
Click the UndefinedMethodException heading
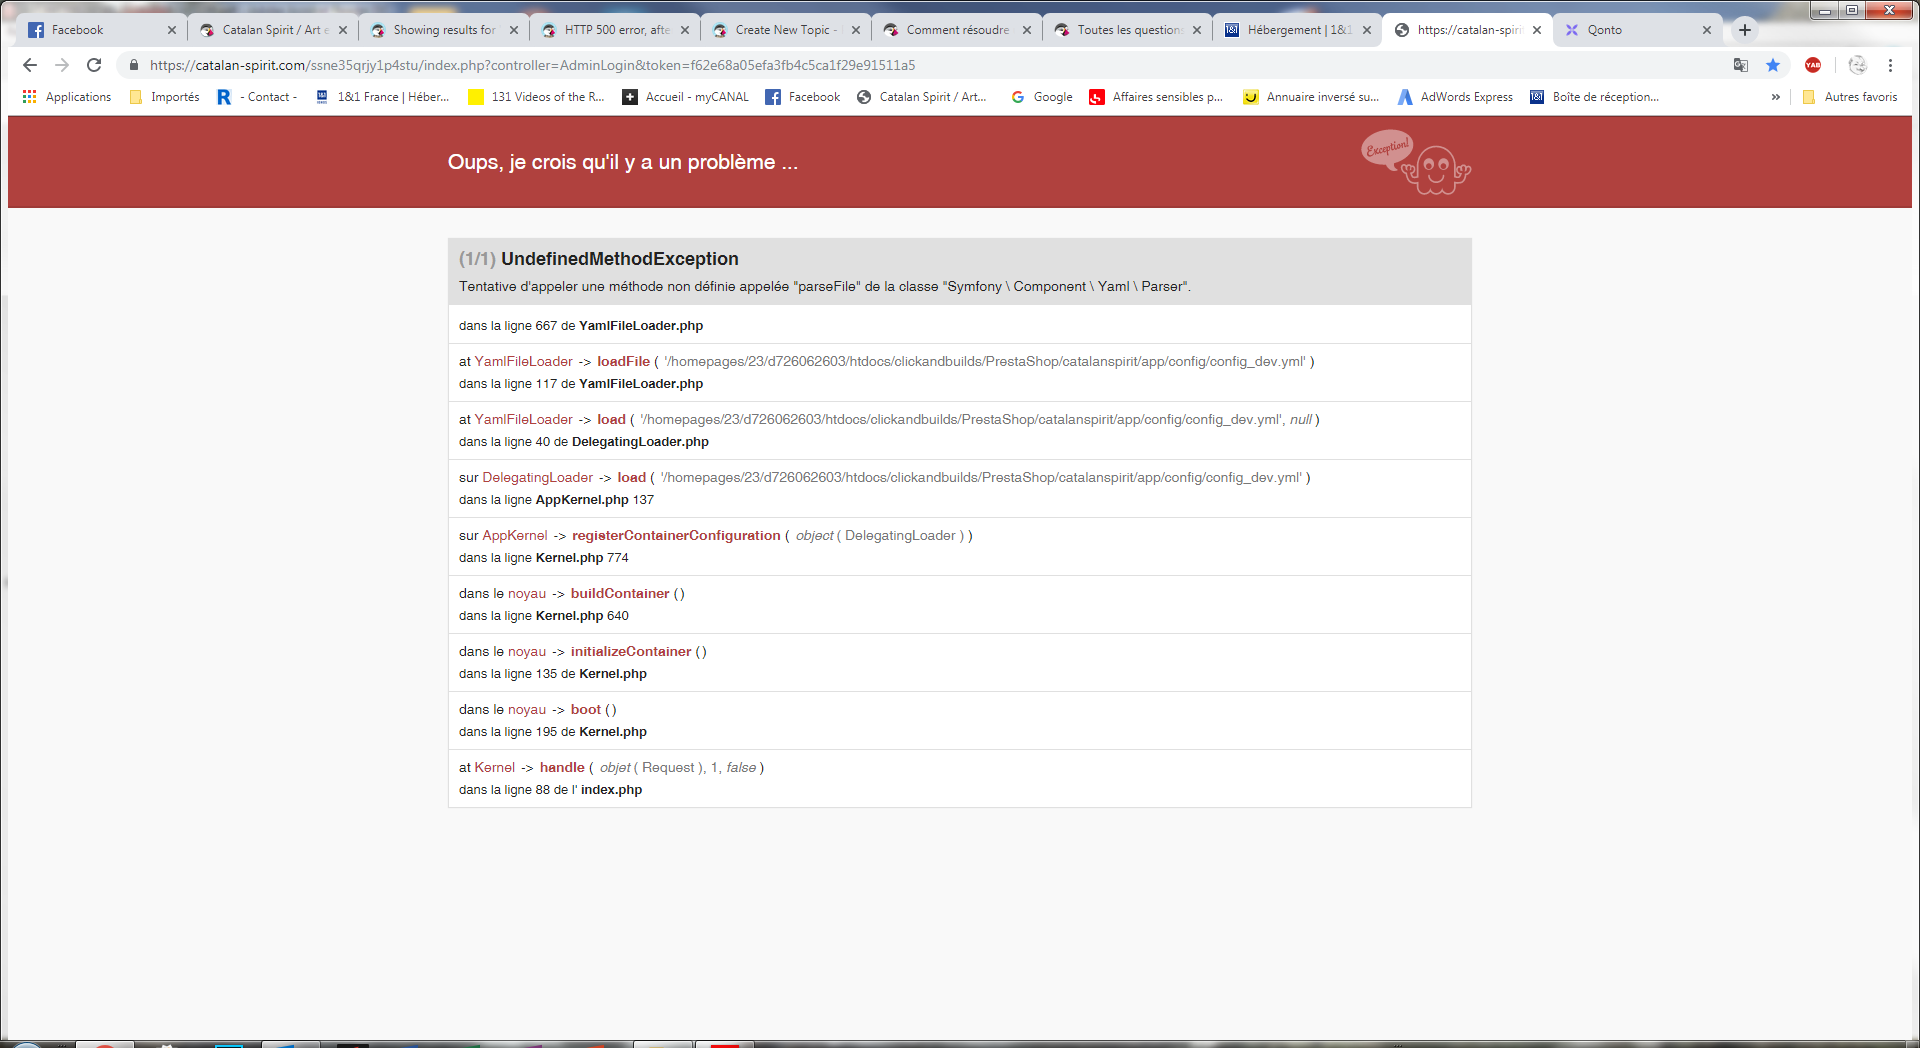(x=620, y=259)
